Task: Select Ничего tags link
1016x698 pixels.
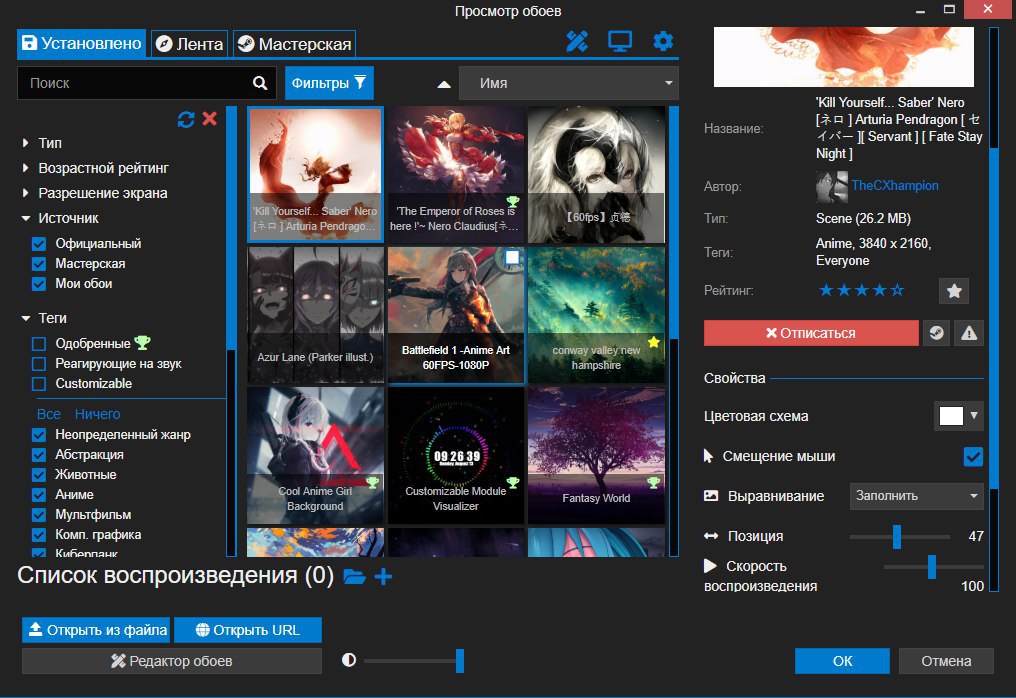Action: 97,414
